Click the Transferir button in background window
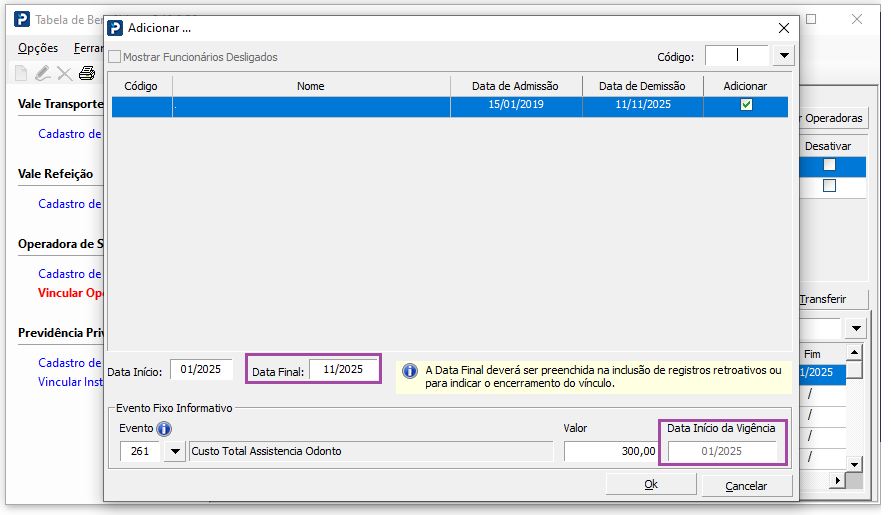The image size is (891, 515). (834, 299)
